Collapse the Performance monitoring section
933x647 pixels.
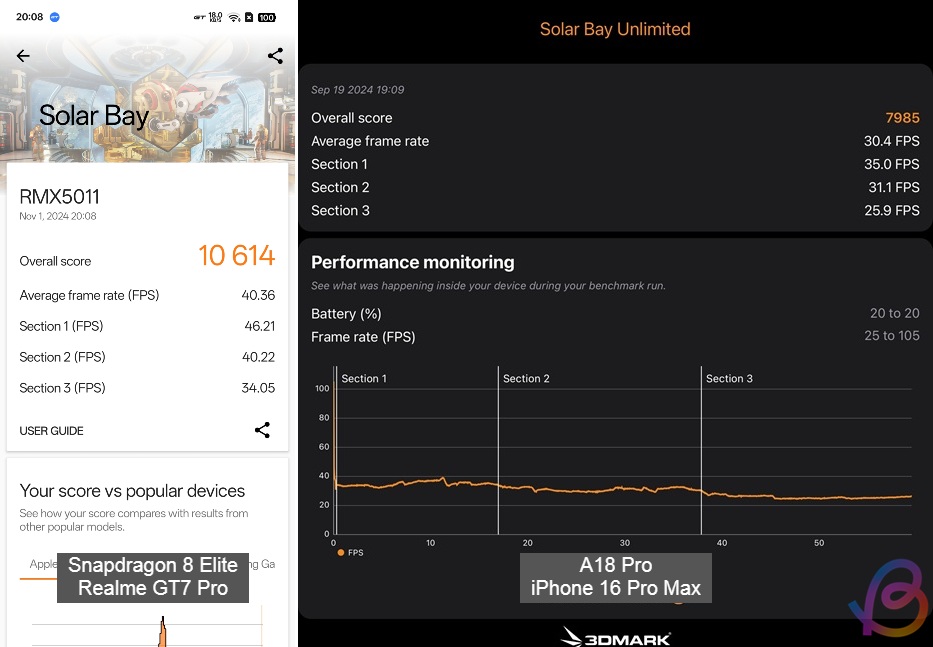coord(412,262)
